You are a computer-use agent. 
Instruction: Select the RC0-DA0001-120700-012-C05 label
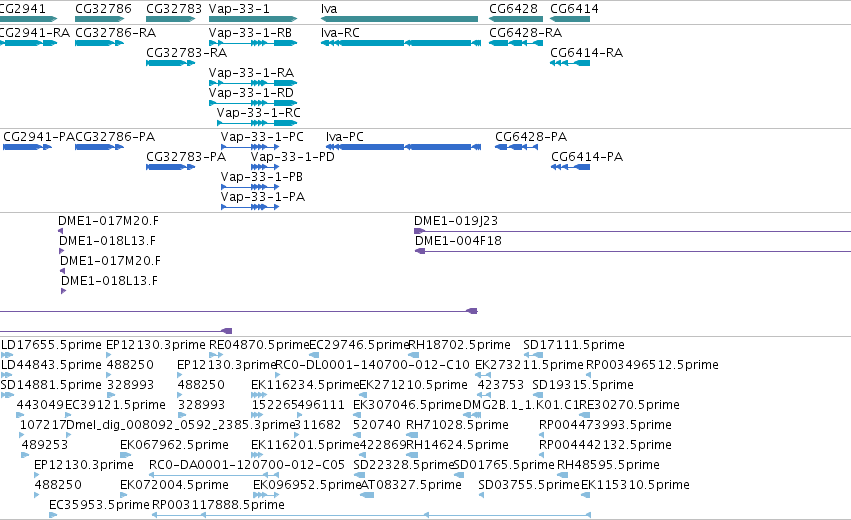point(247,465)
